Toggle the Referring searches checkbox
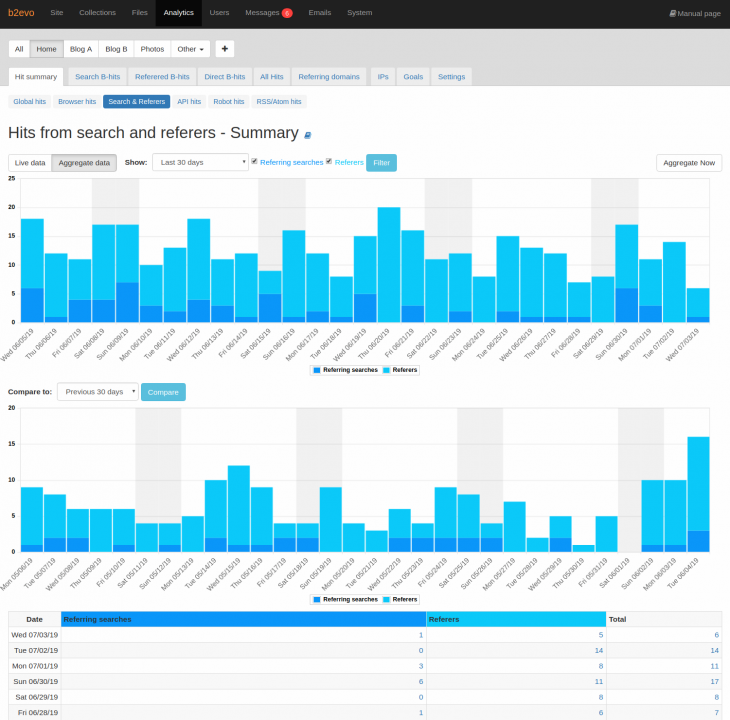 tap(254, 161)
